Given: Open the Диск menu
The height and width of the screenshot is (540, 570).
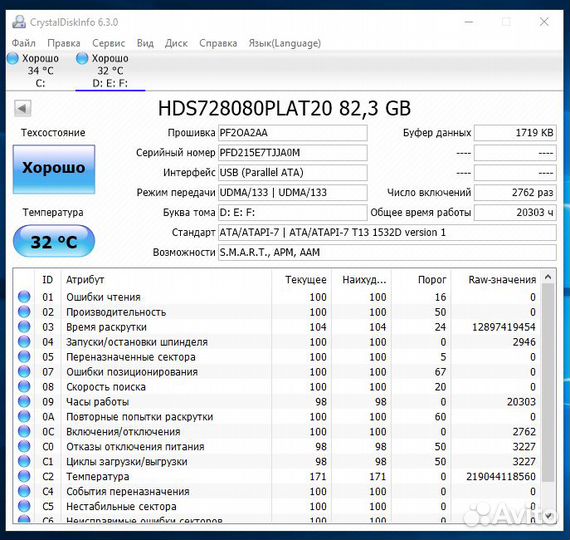Looking at the screenshot, I should click(176, 43).
